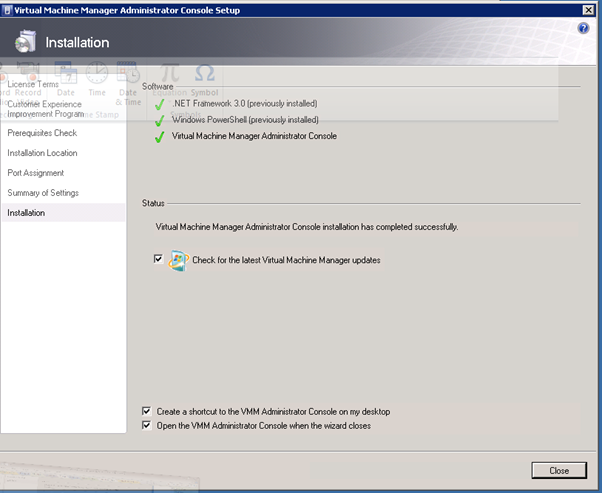Viewport: 602px width, 493px height.
Task: Click '.NET Framework 3.0 (previously installed)' text
Action: pos(245,104)
